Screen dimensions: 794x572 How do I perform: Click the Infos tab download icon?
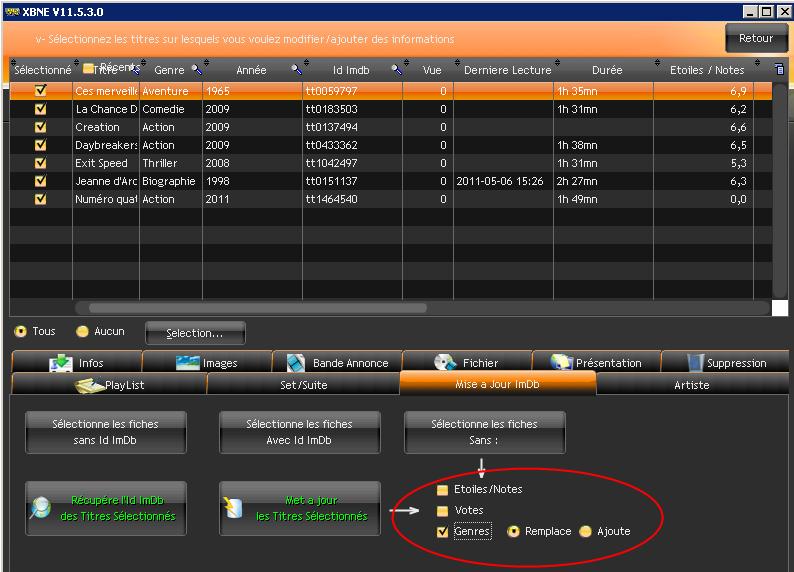(61, 362)
